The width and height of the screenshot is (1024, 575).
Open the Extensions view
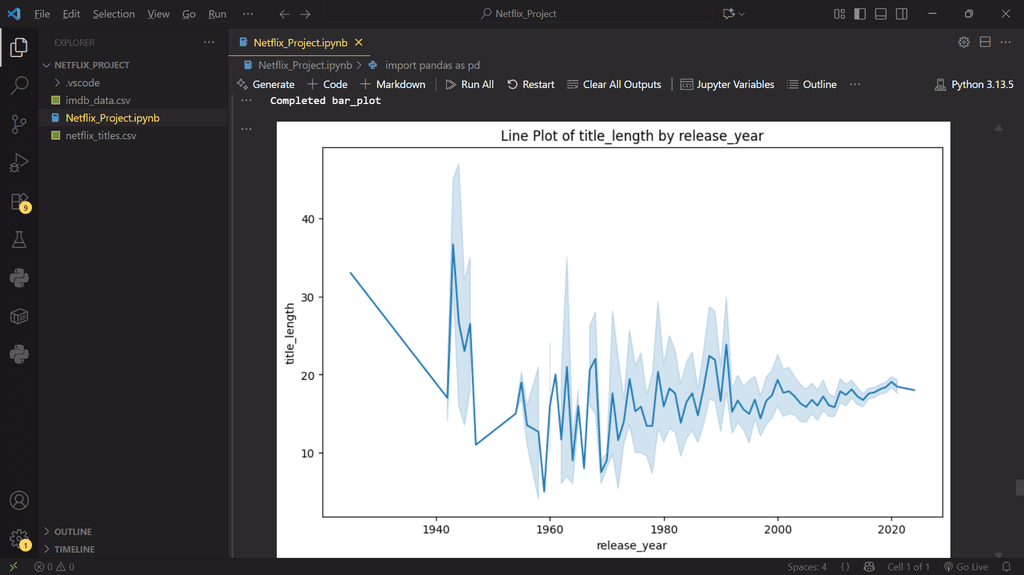coord(19,201)
